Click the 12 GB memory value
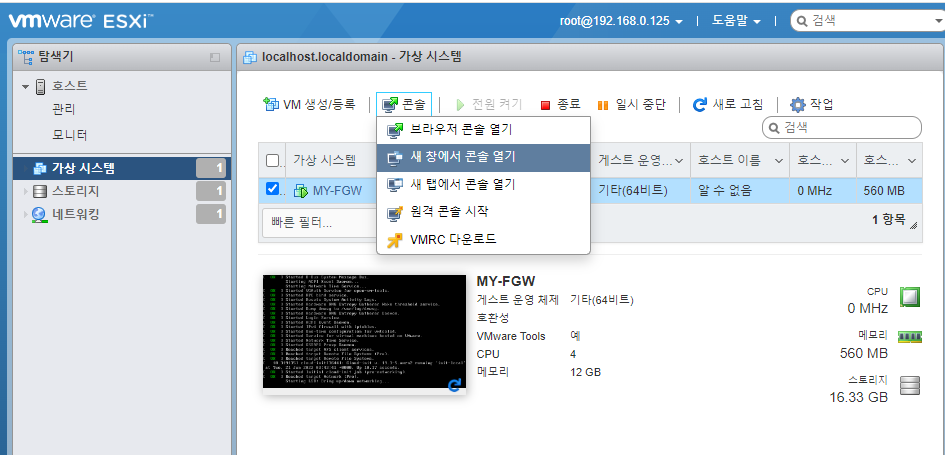Viewport: 945px width, 455px height. (x=585, y=372)
